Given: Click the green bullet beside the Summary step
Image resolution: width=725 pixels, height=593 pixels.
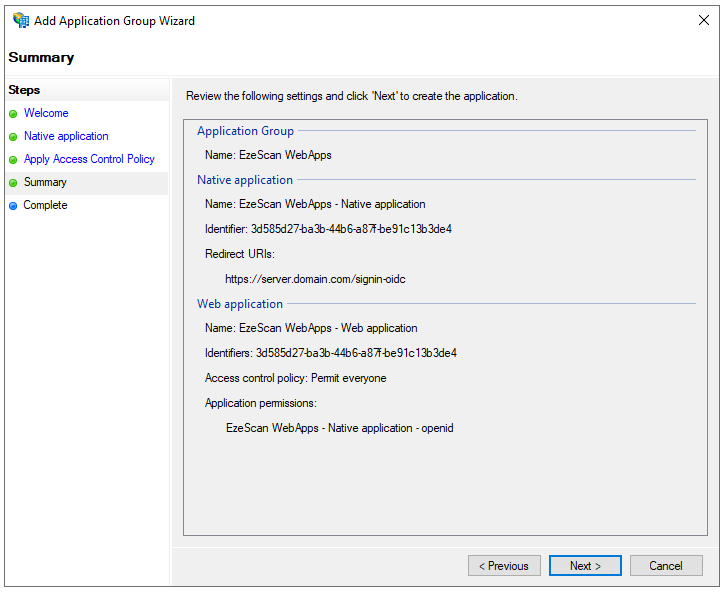Looking at the screenshot, I should pos(13,183).
